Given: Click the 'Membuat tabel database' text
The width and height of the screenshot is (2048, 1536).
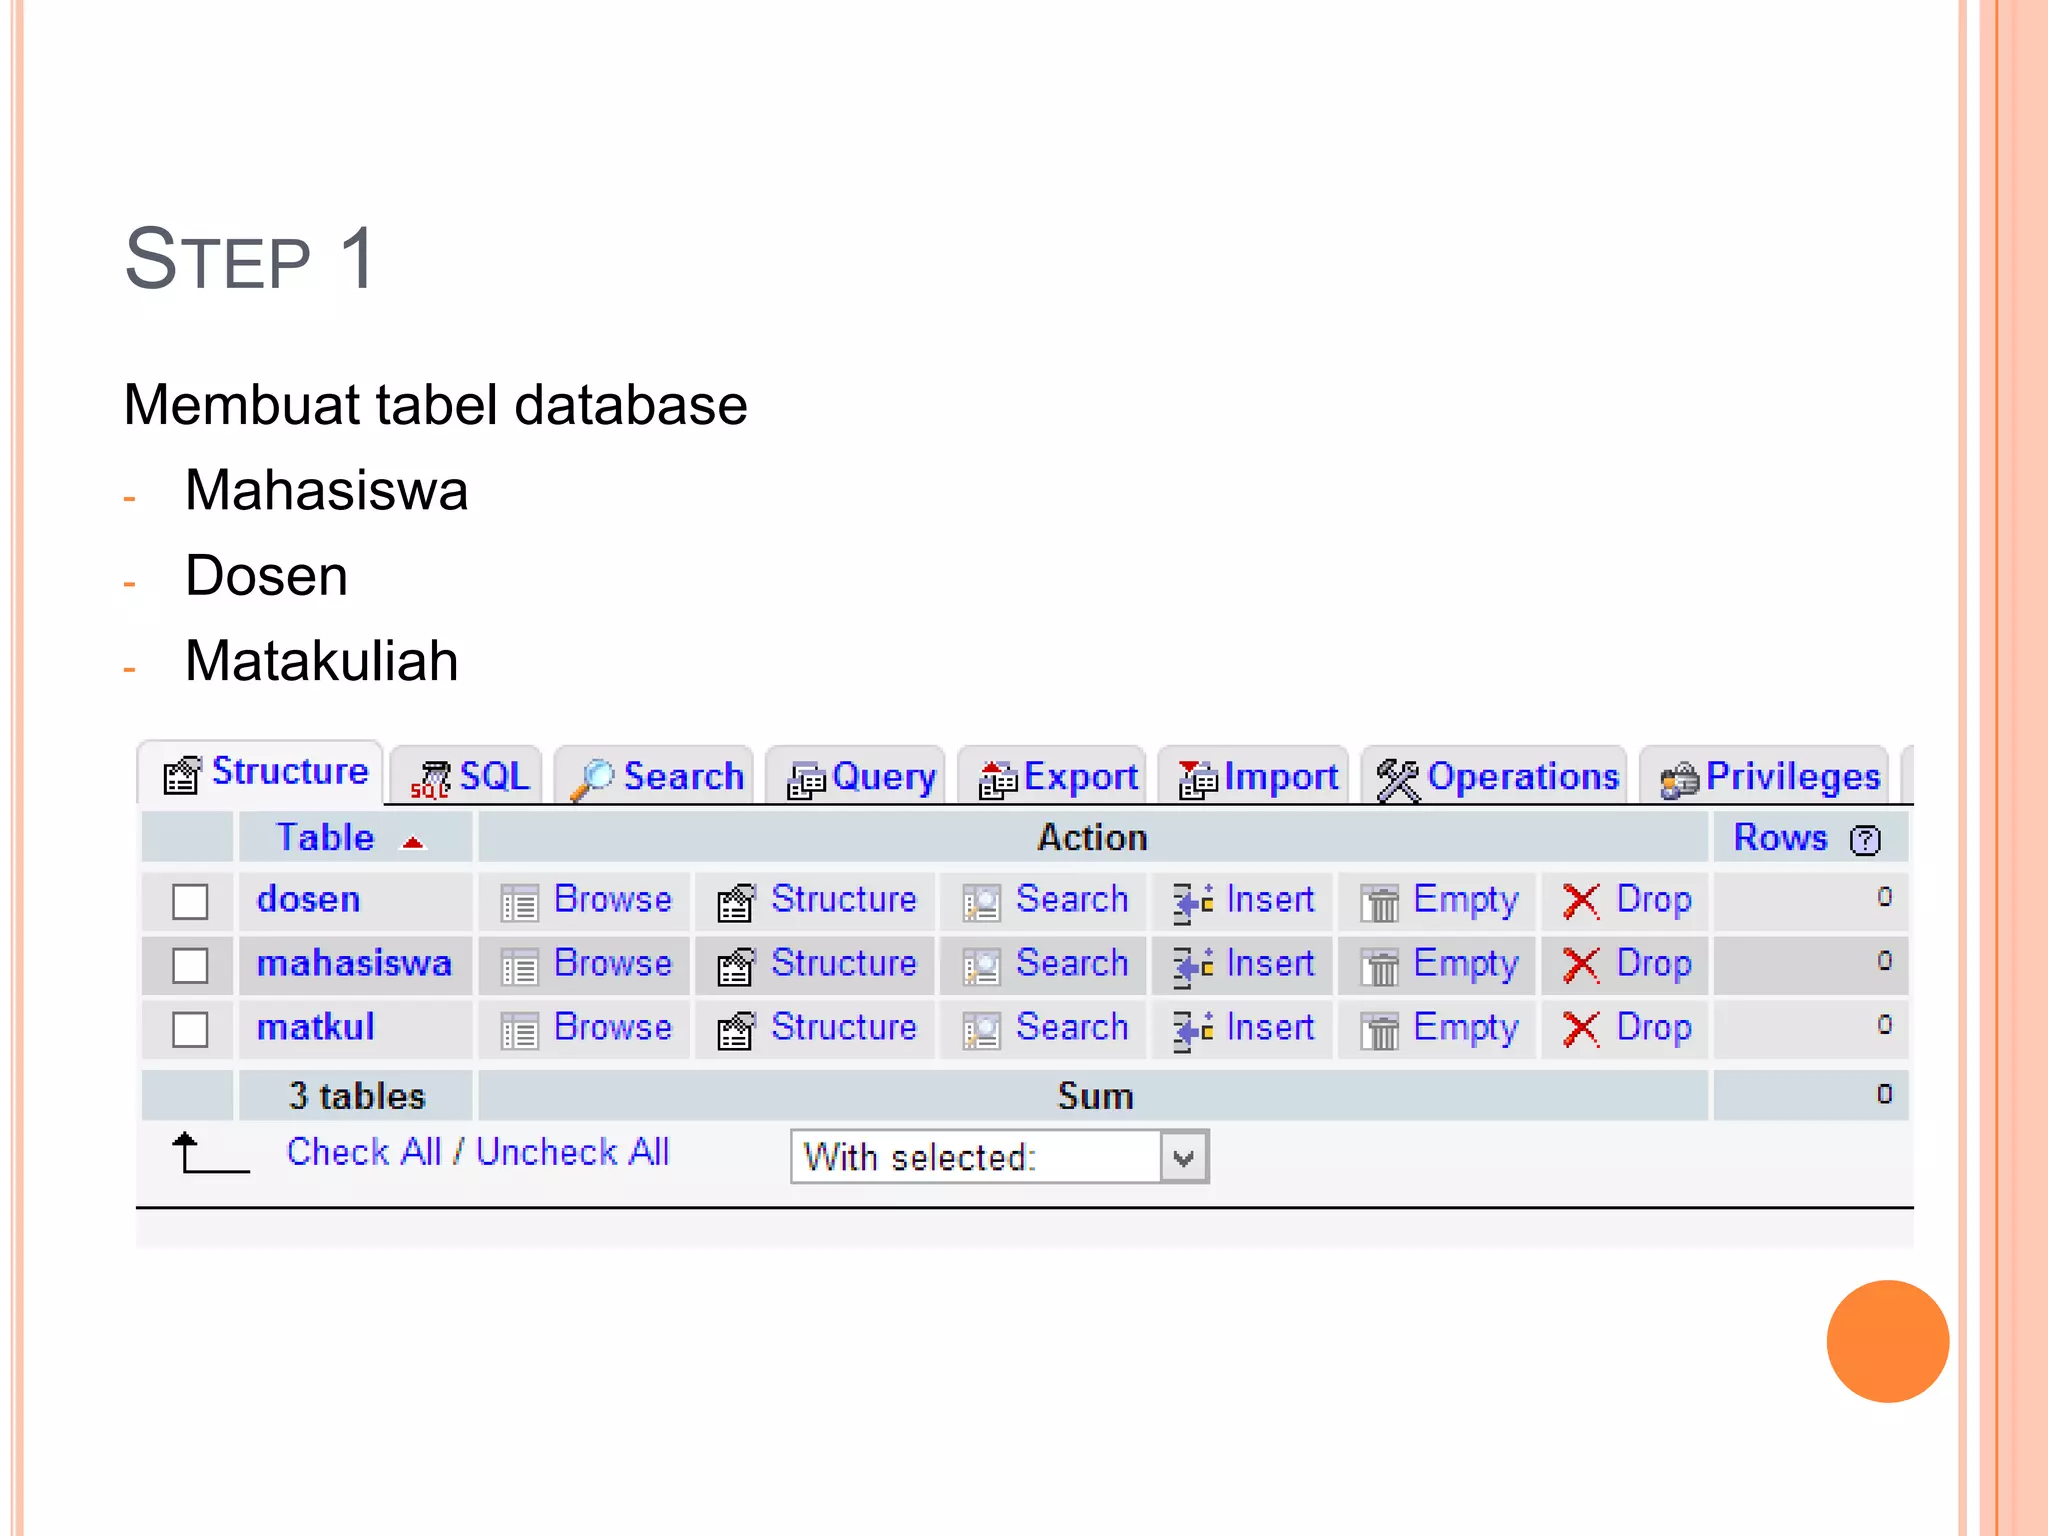Looking at the screenshot, I should click(x=435, y=405).
